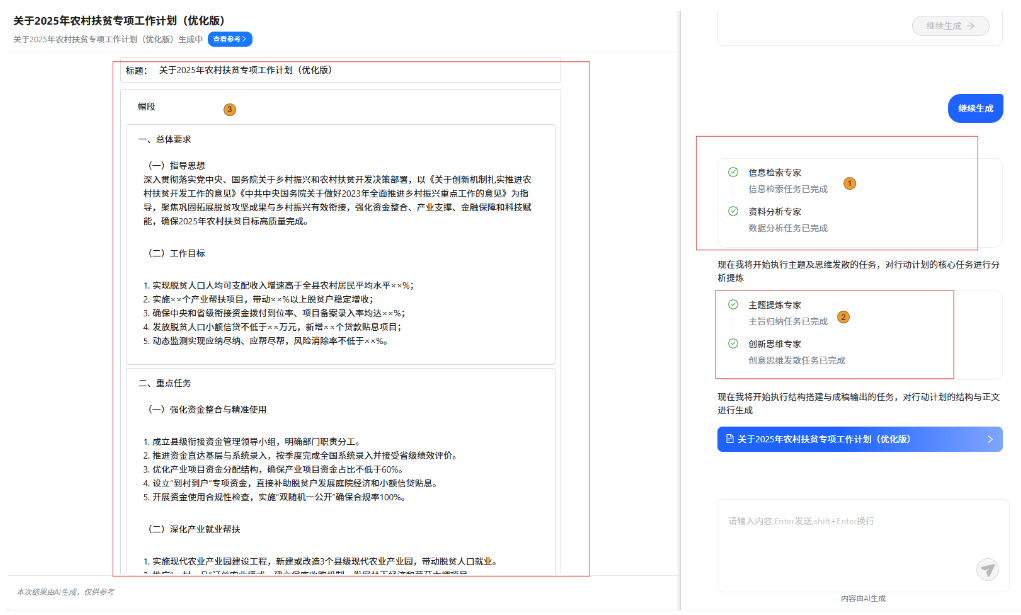The image size is (1021, 615).
Task: Click the （二）深化产业就业帮扶 subsection heading
Action: tap(194, 528)
